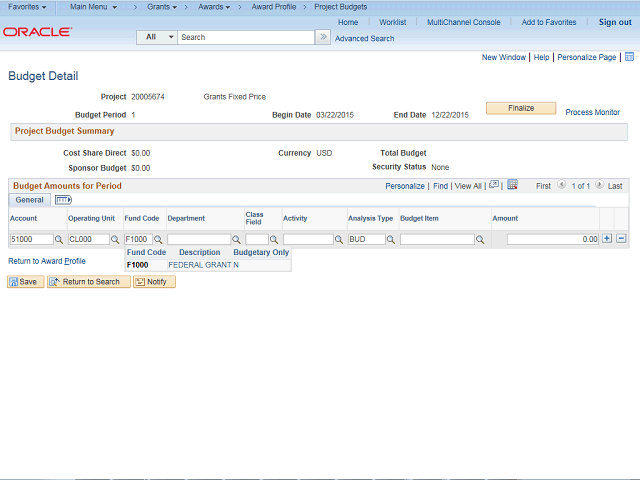Viewport: 640px width, 480px height.
Task: Open Award Profile breadcrumb
Action: coord(274,7)
